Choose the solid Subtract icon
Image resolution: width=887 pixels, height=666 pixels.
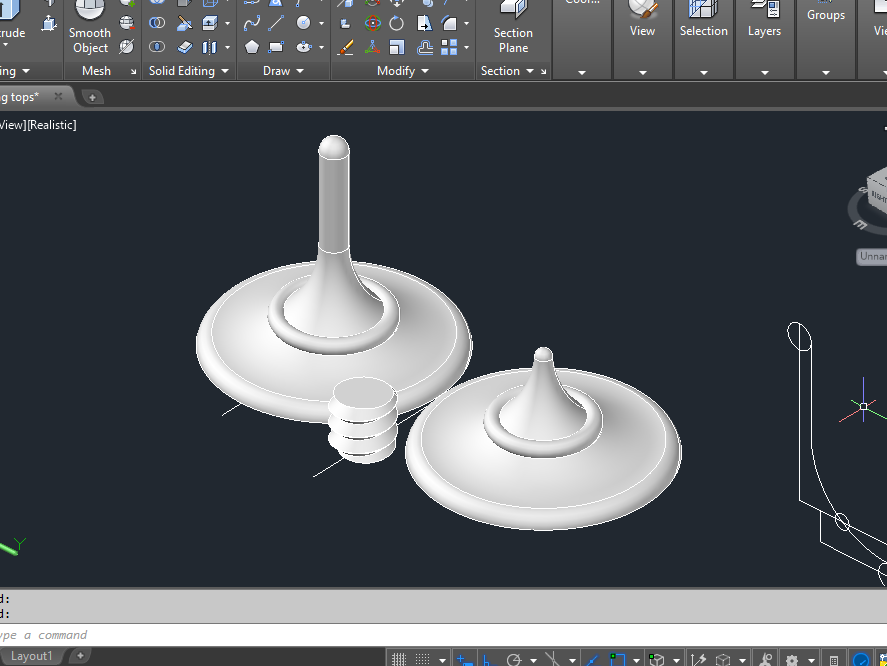click(x=157, y=23)
